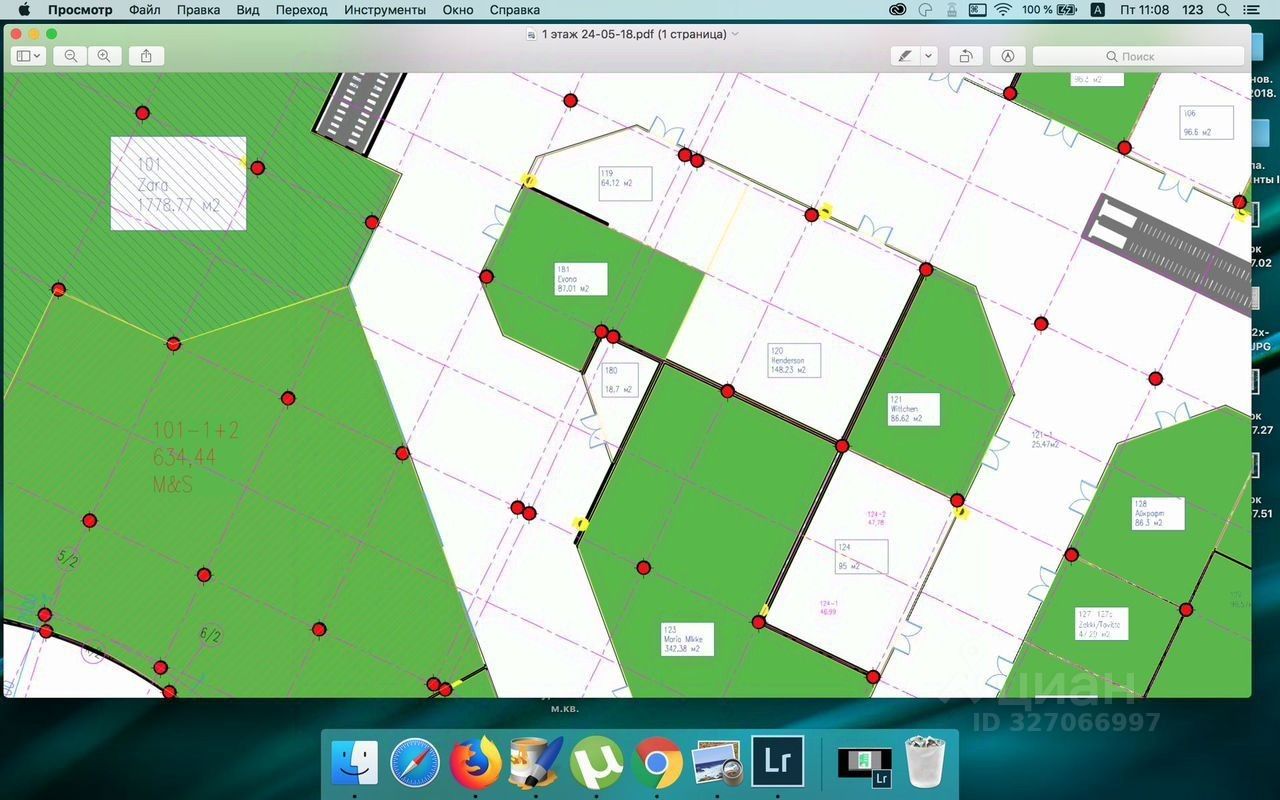Click the '121 Wittchen' store label
Viewport: 1280px width, 800px height.
[x=914, y=409]
